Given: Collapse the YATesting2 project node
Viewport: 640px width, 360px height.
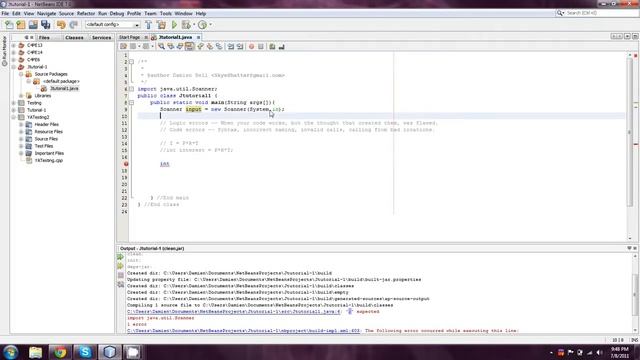Looking at the screenshot, I should [x=13, y=117].
